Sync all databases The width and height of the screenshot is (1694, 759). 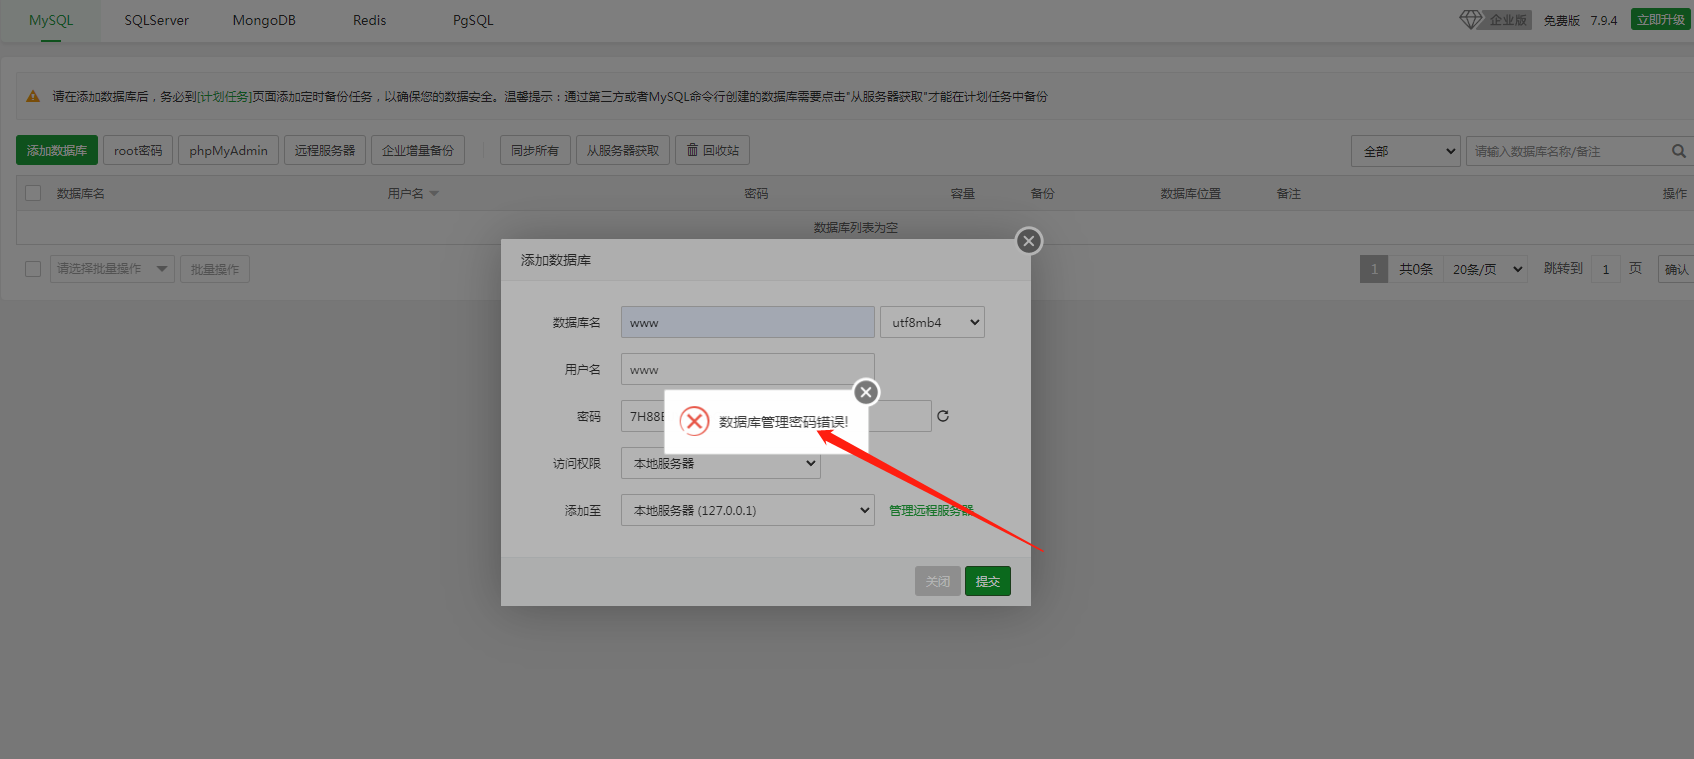[535, 150]
